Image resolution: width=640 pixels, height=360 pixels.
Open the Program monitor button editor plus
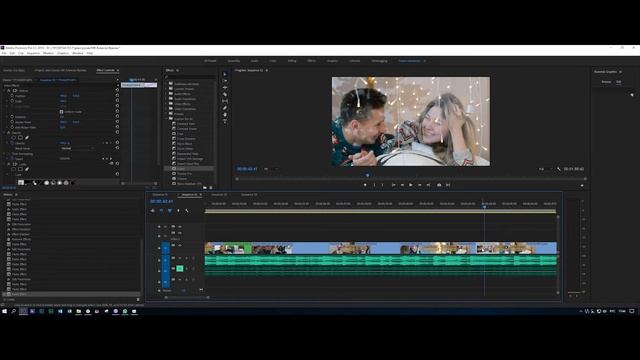pos(582,185)
